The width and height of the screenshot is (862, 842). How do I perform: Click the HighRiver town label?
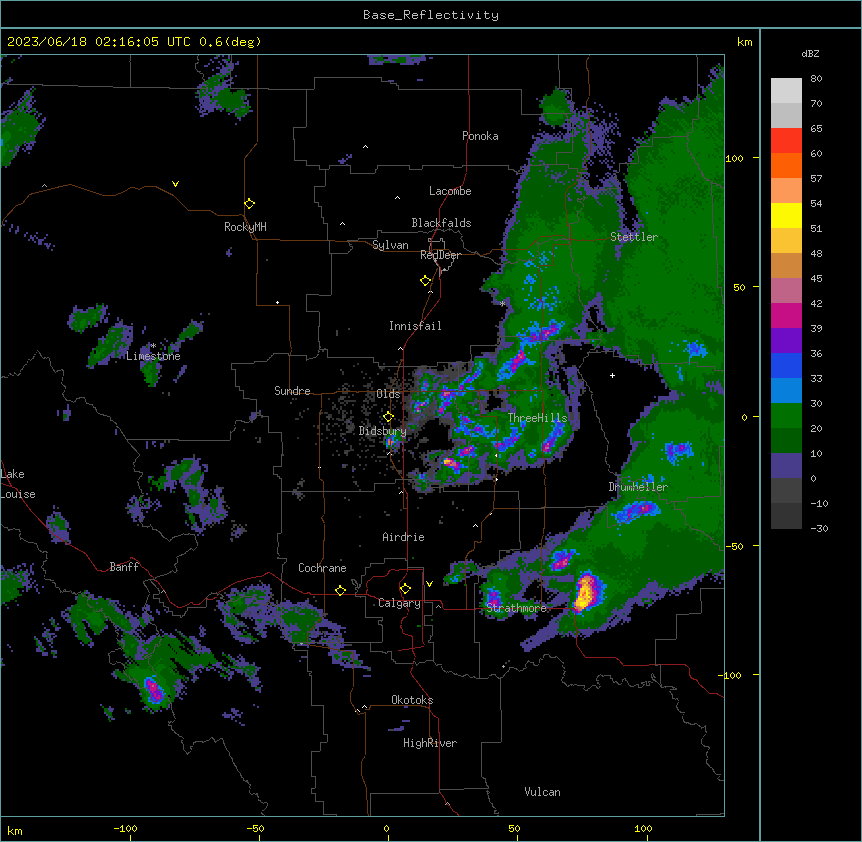pyautogui.click(x=430, y=743)
